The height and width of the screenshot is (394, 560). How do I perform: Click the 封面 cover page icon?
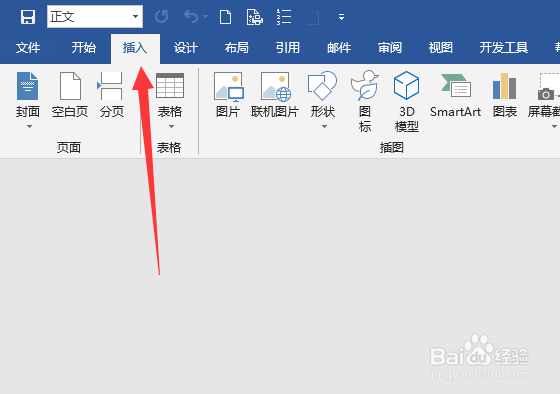tap(28, 86)
